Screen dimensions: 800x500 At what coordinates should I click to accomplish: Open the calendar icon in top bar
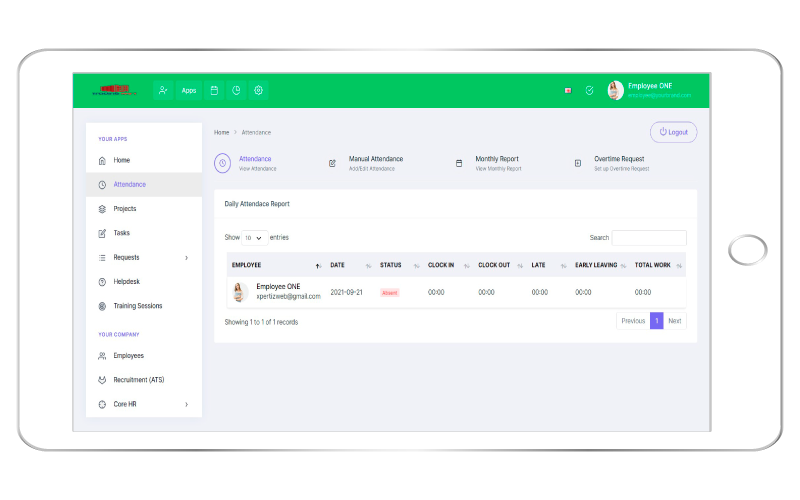coord(213,90)
